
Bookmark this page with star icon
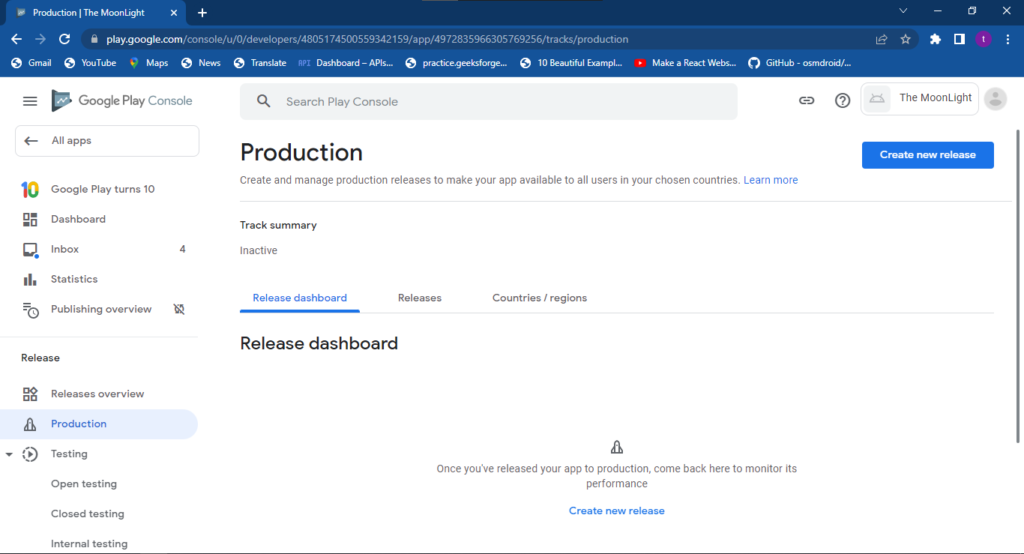click(905, 39)
